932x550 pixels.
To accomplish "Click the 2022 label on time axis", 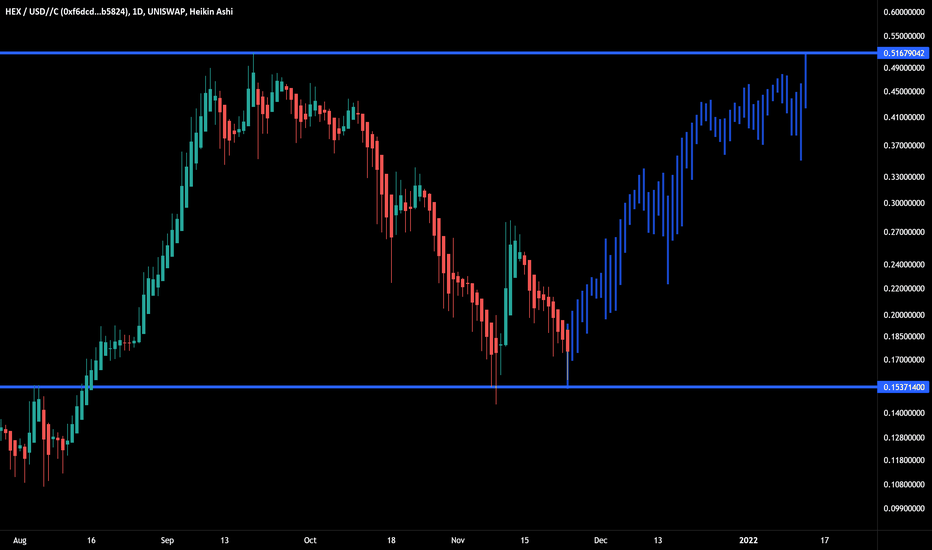I will coord(748,540).
